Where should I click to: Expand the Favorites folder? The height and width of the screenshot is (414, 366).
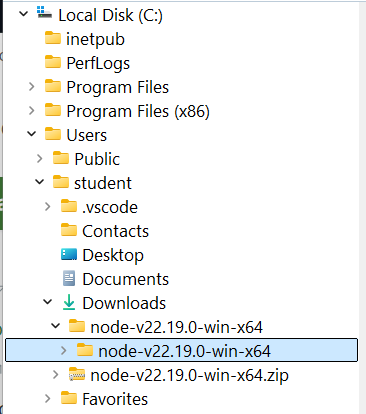click(x=48, y=399)
